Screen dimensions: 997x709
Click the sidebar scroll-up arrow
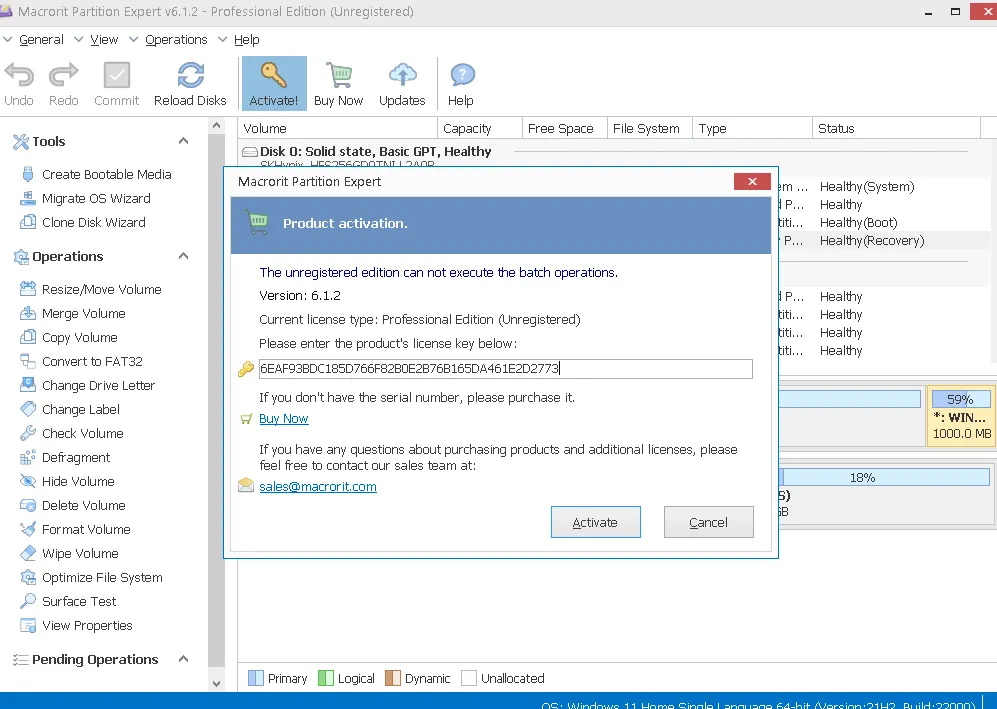216,125
